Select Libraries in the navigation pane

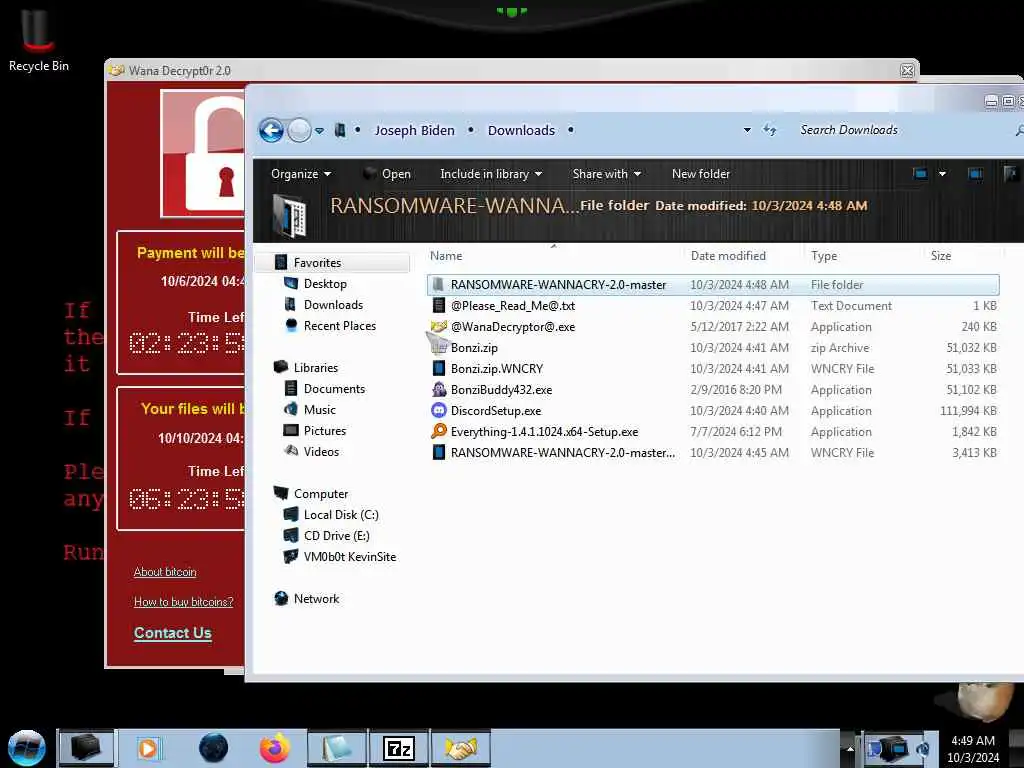(315, 368)
